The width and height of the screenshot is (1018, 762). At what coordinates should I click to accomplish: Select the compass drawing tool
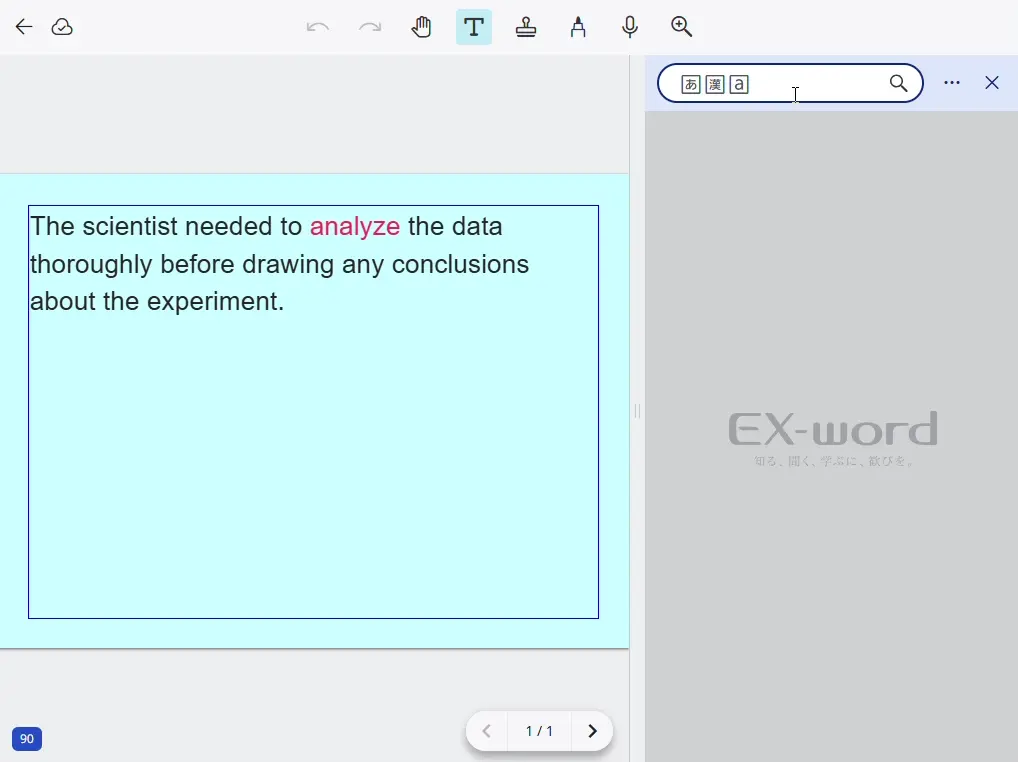pos(578,27)
